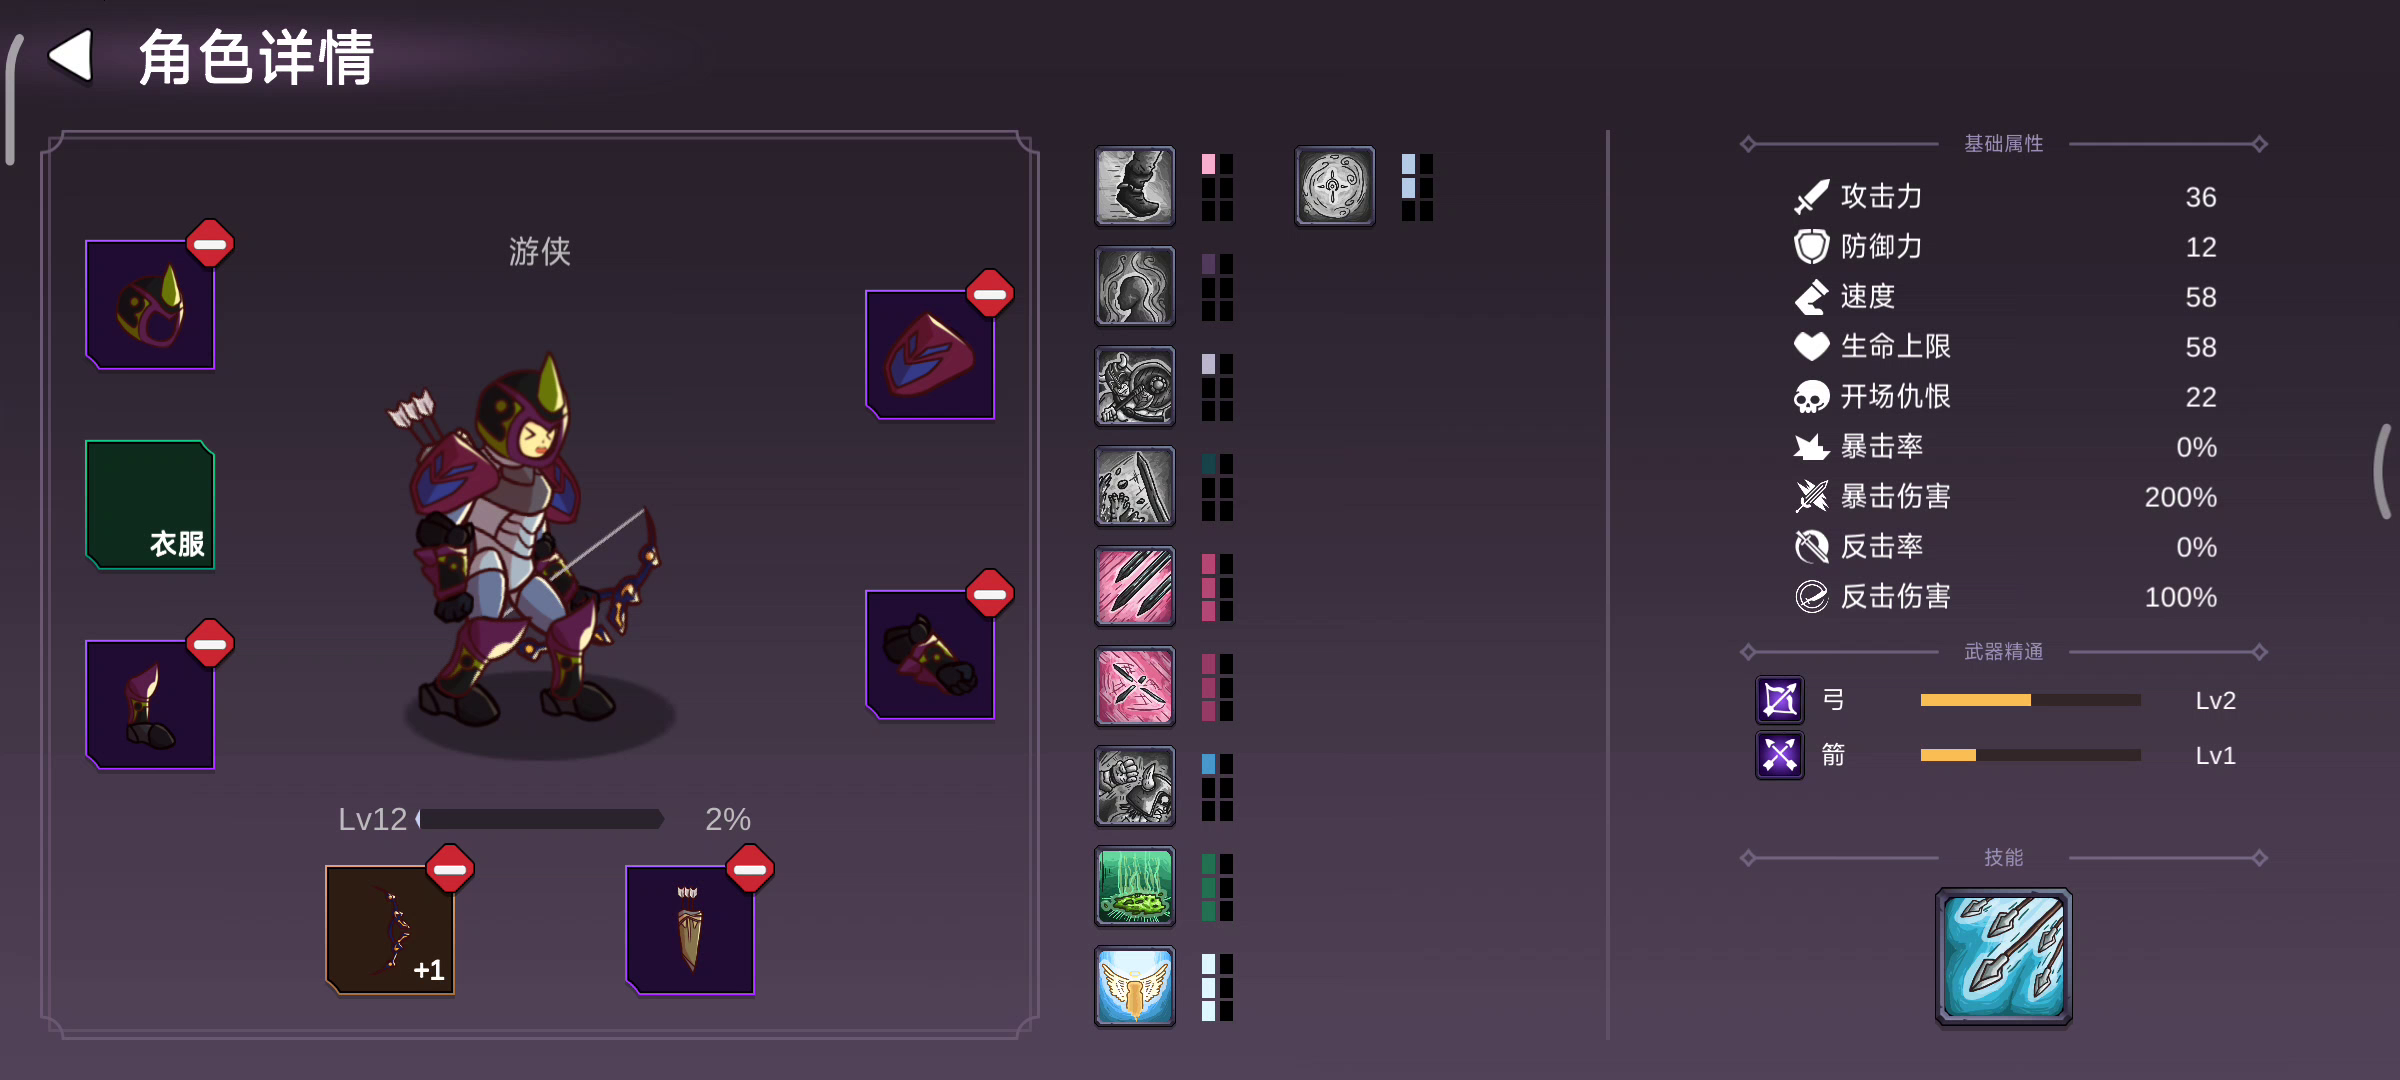2400x1080 pixels.
Task: Select the green swamp trait icon
Action: click(1135, 886)
